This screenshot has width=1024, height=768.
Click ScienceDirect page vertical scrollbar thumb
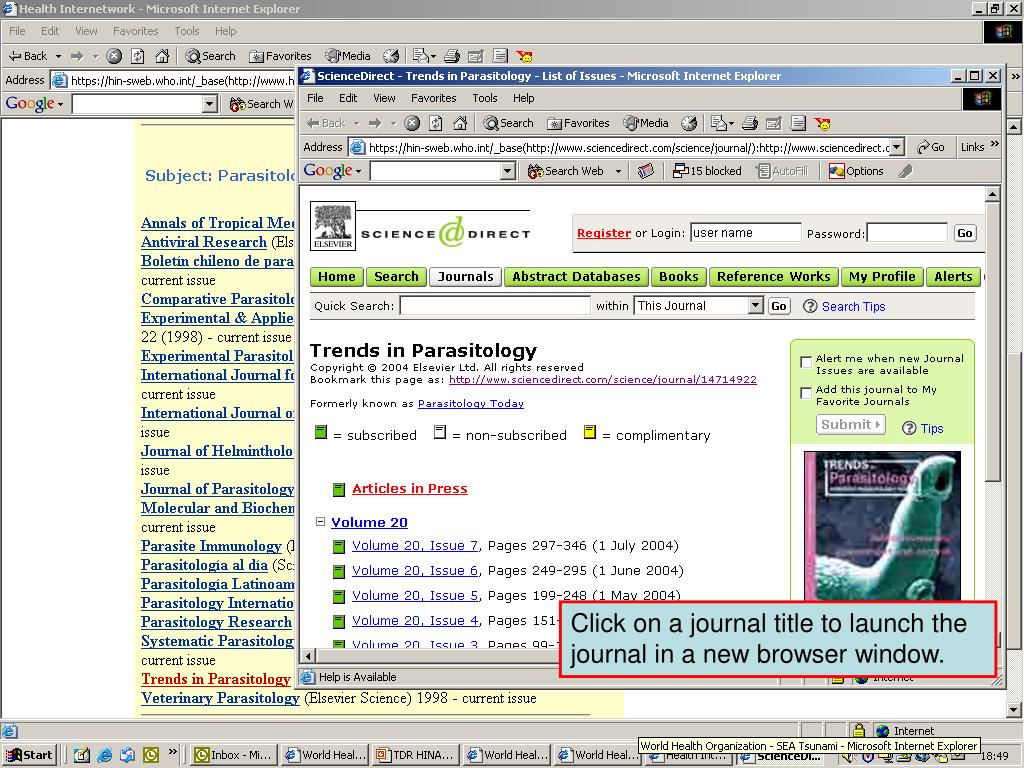click(x=993, y=342)
